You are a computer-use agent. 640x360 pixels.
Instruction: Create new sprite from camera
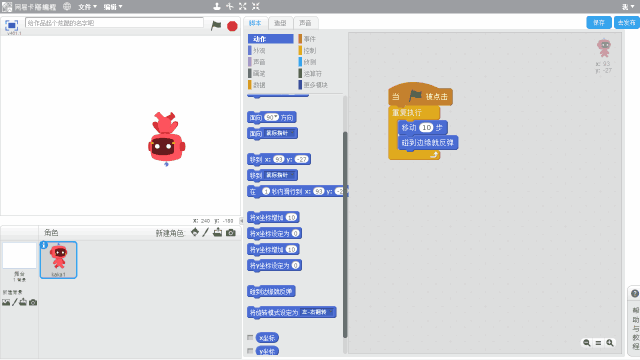tap(231, 233)
